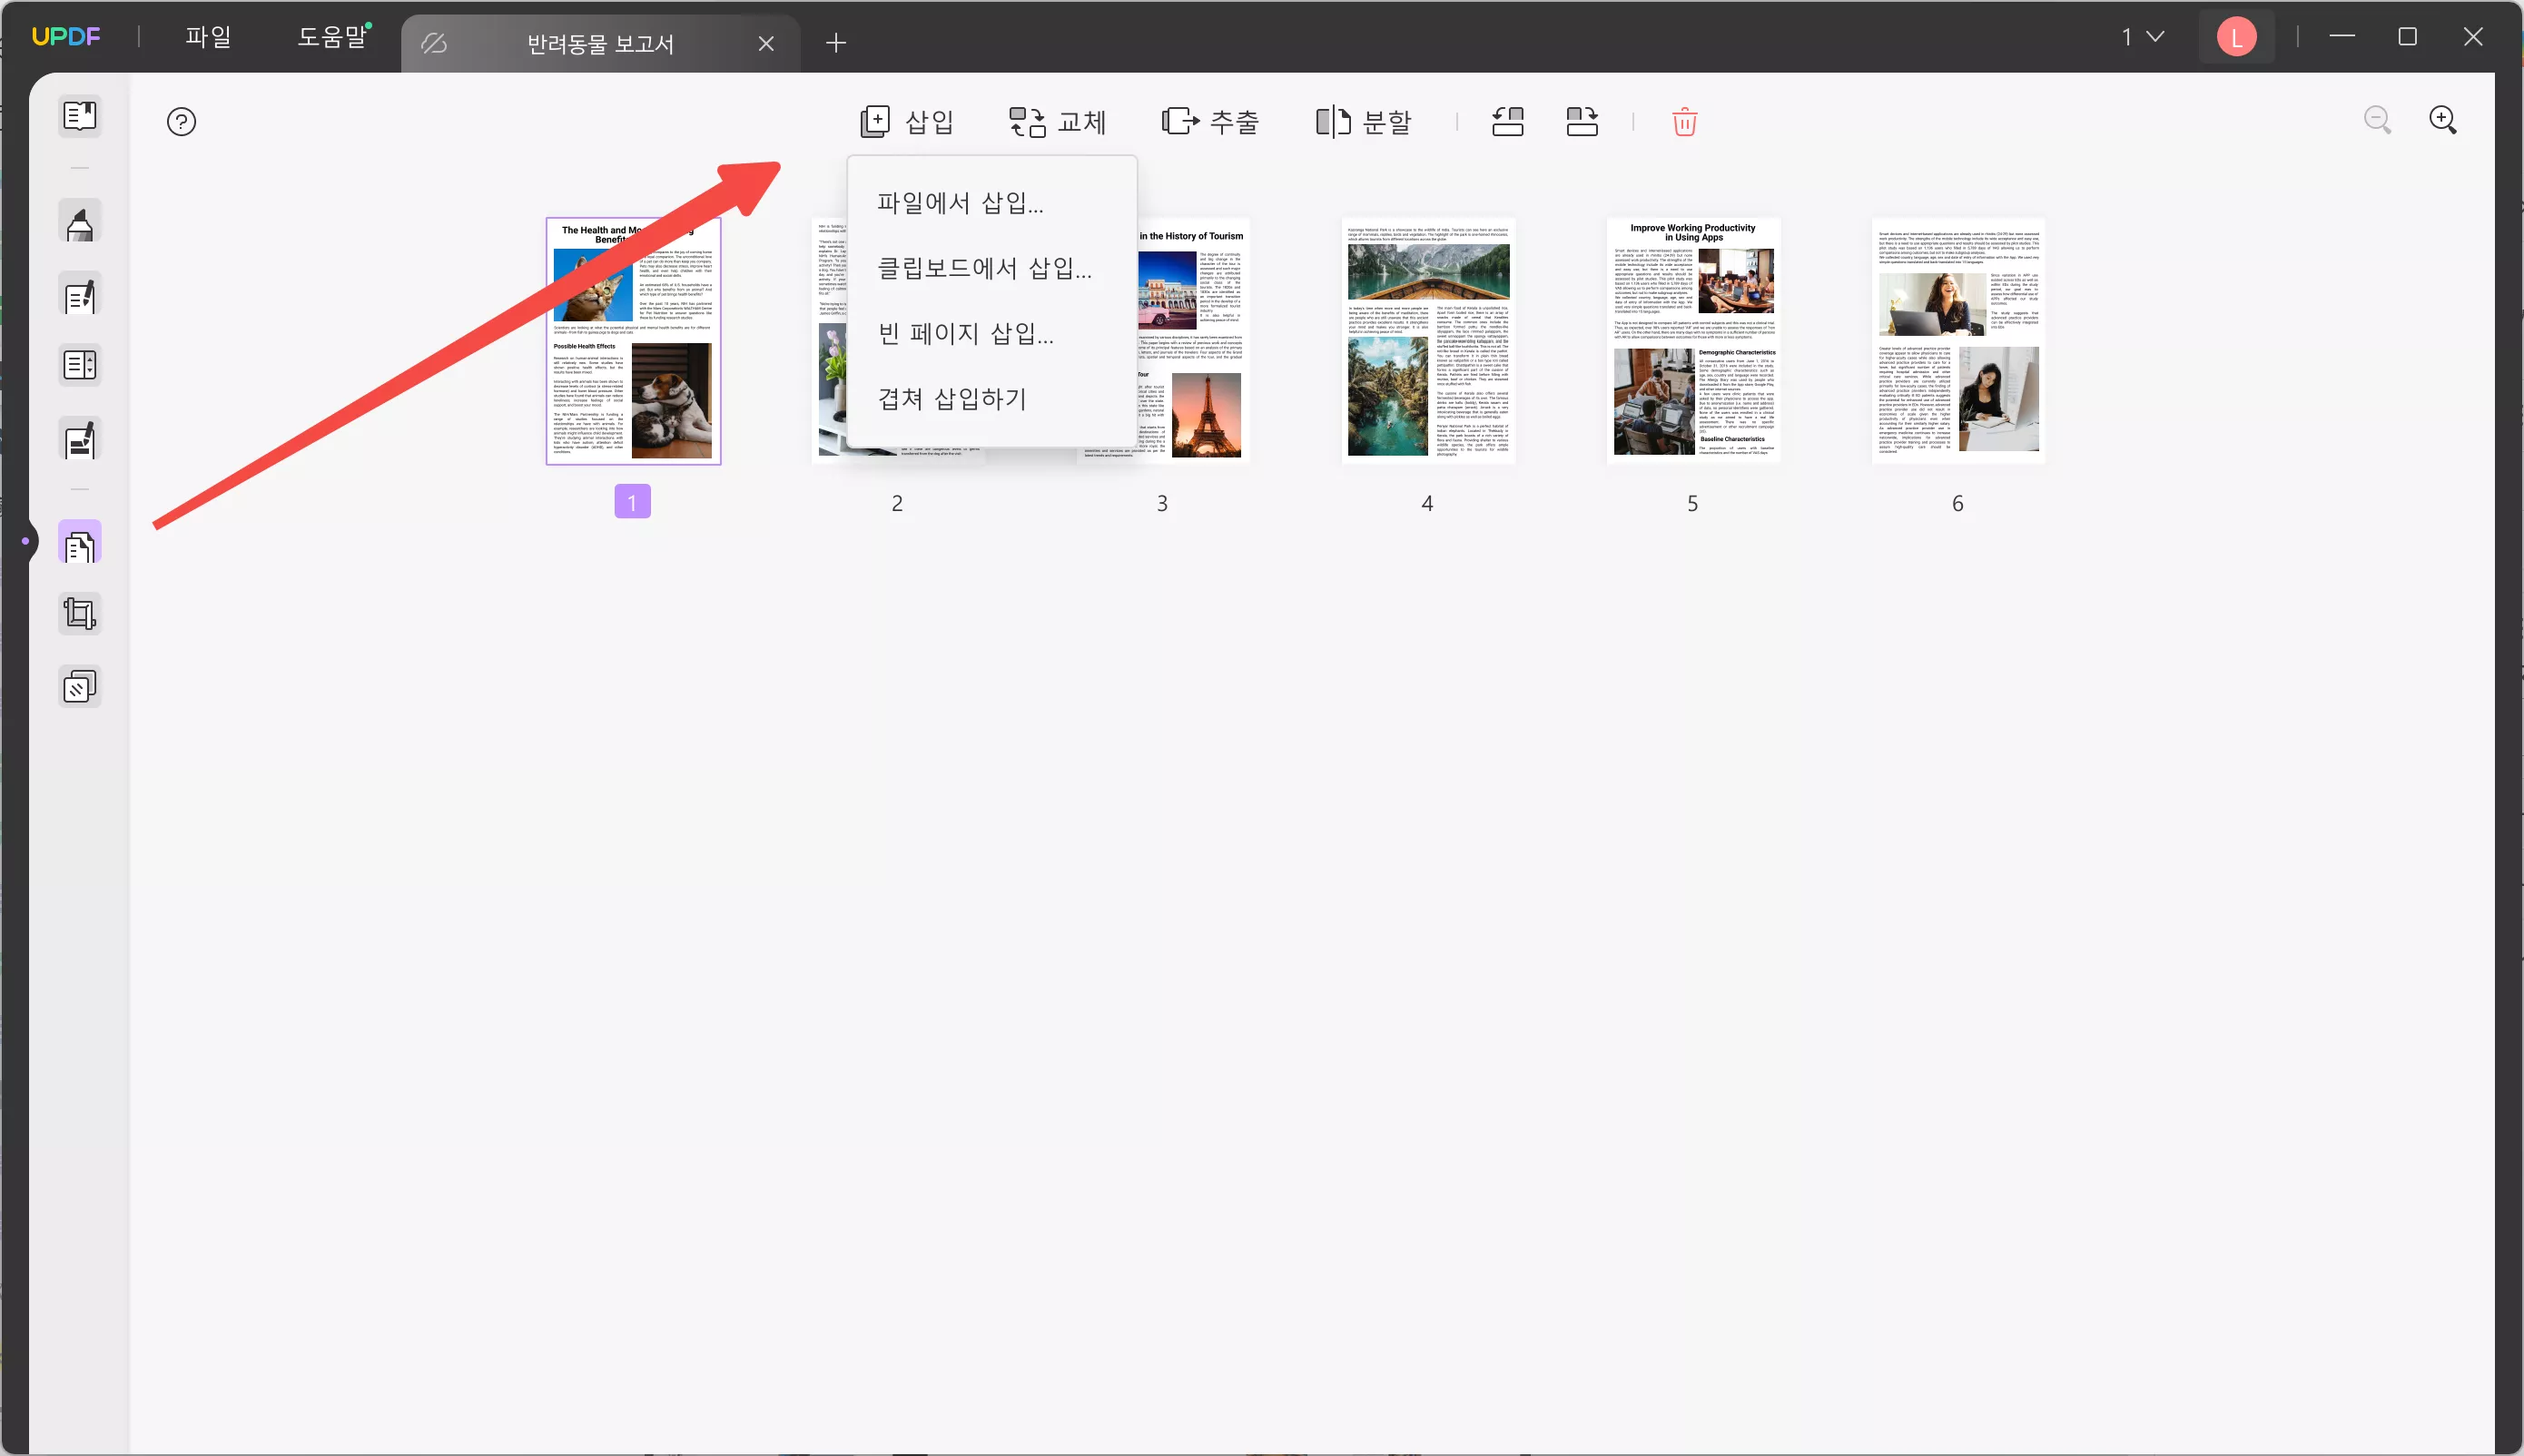The height and width of the screenshot is (1456, 2524).
Task: Click the red Delete pages trash icon
Action: 1684,122
